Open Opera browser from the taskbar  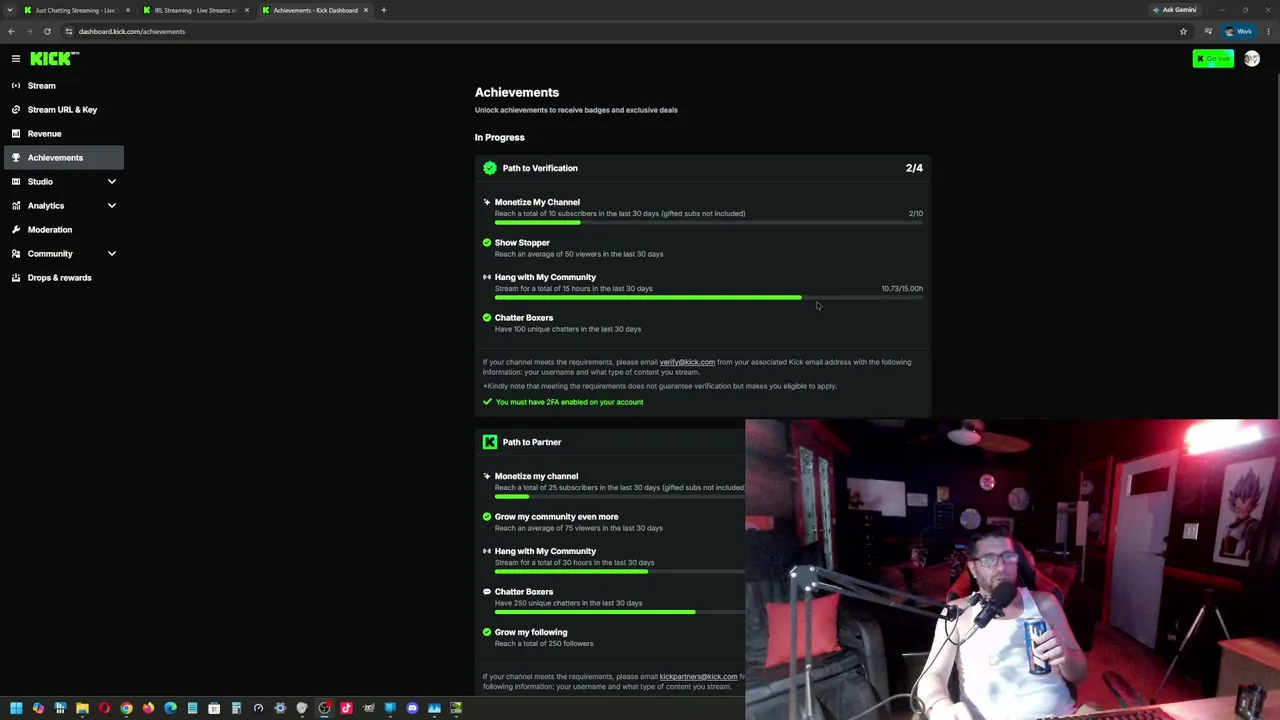pos(104,708)
